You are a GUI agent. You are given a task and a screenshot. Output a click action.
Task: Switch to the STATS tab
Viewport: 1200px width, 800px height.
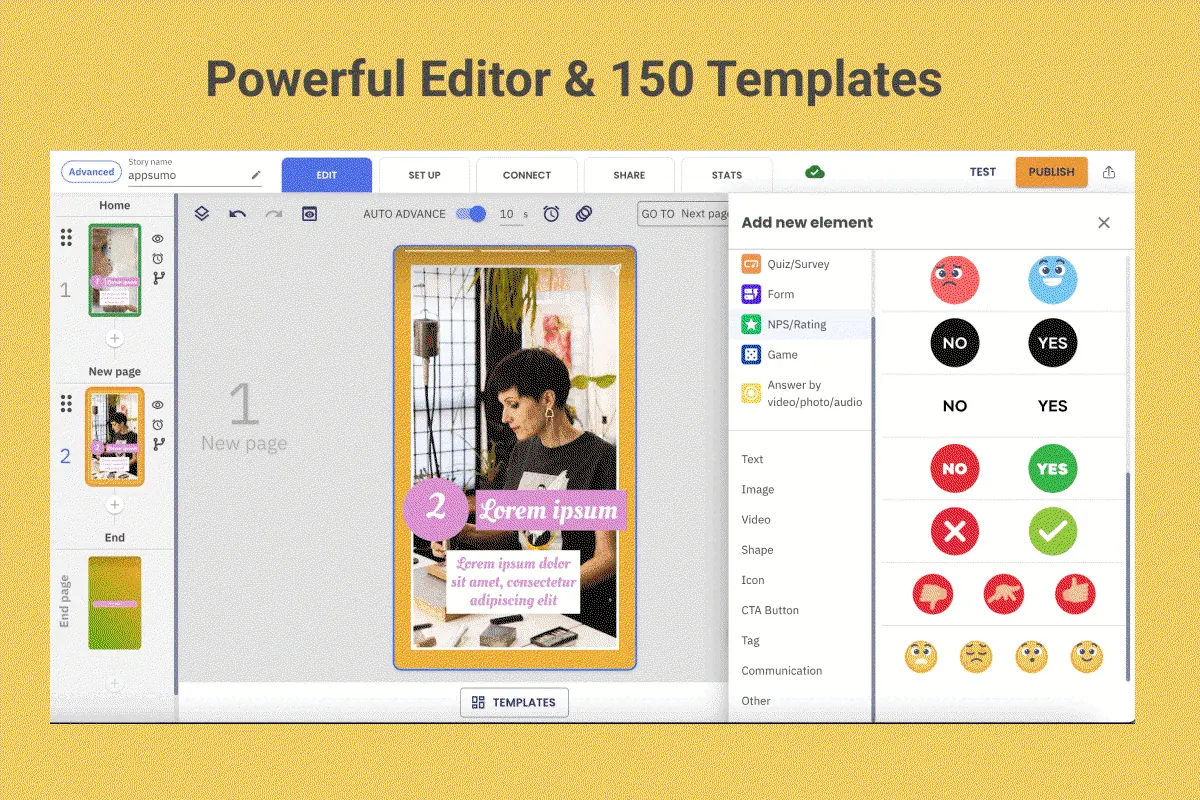[x=727, y=175]
